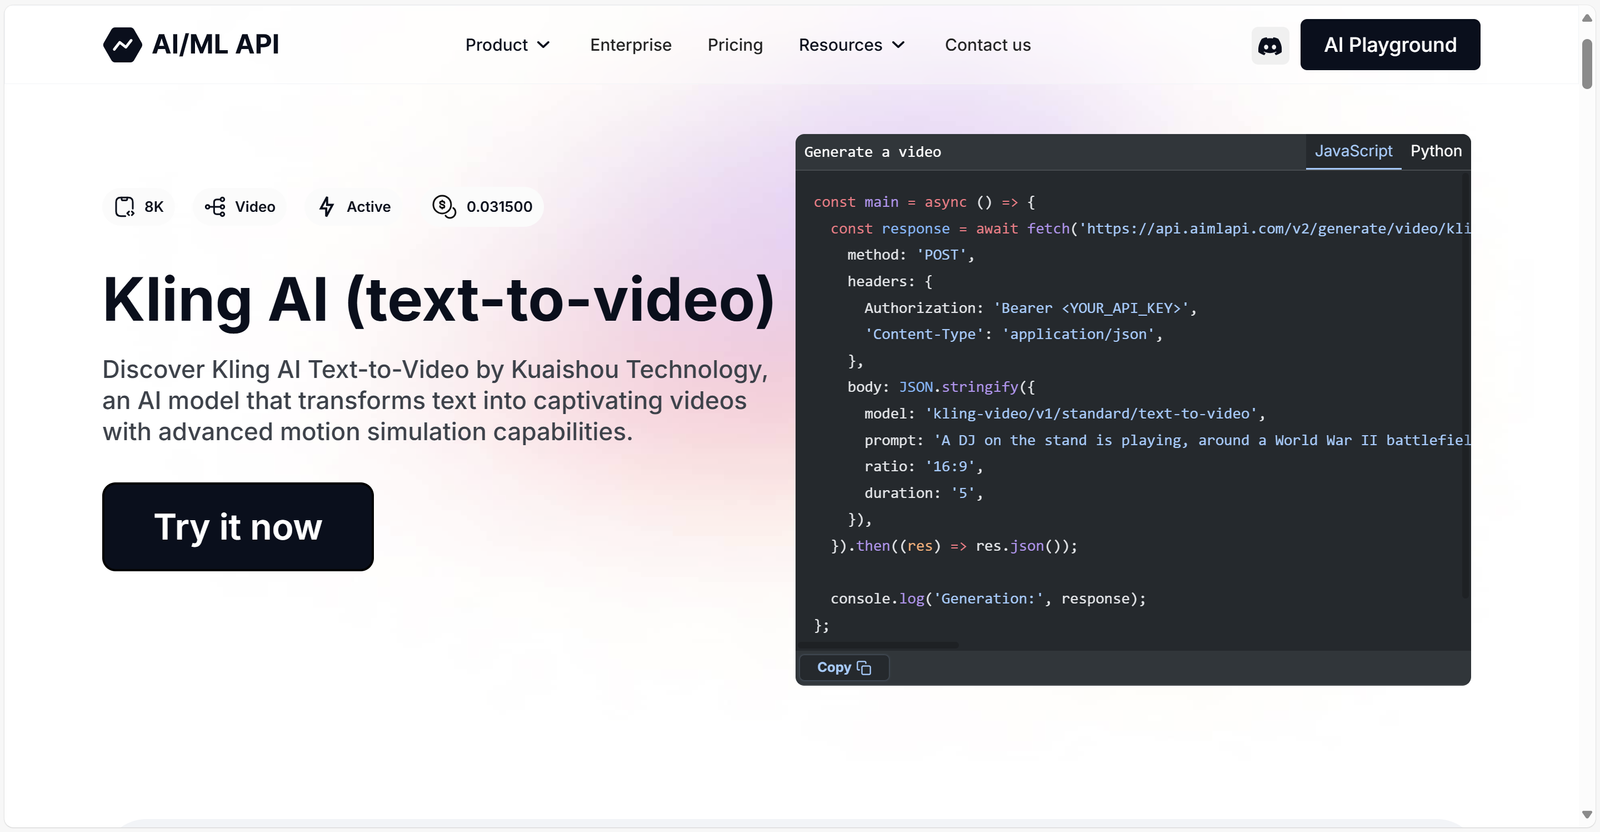Click the 8K context size icon
Screen dimensions: 1600x832
point(124,207)
